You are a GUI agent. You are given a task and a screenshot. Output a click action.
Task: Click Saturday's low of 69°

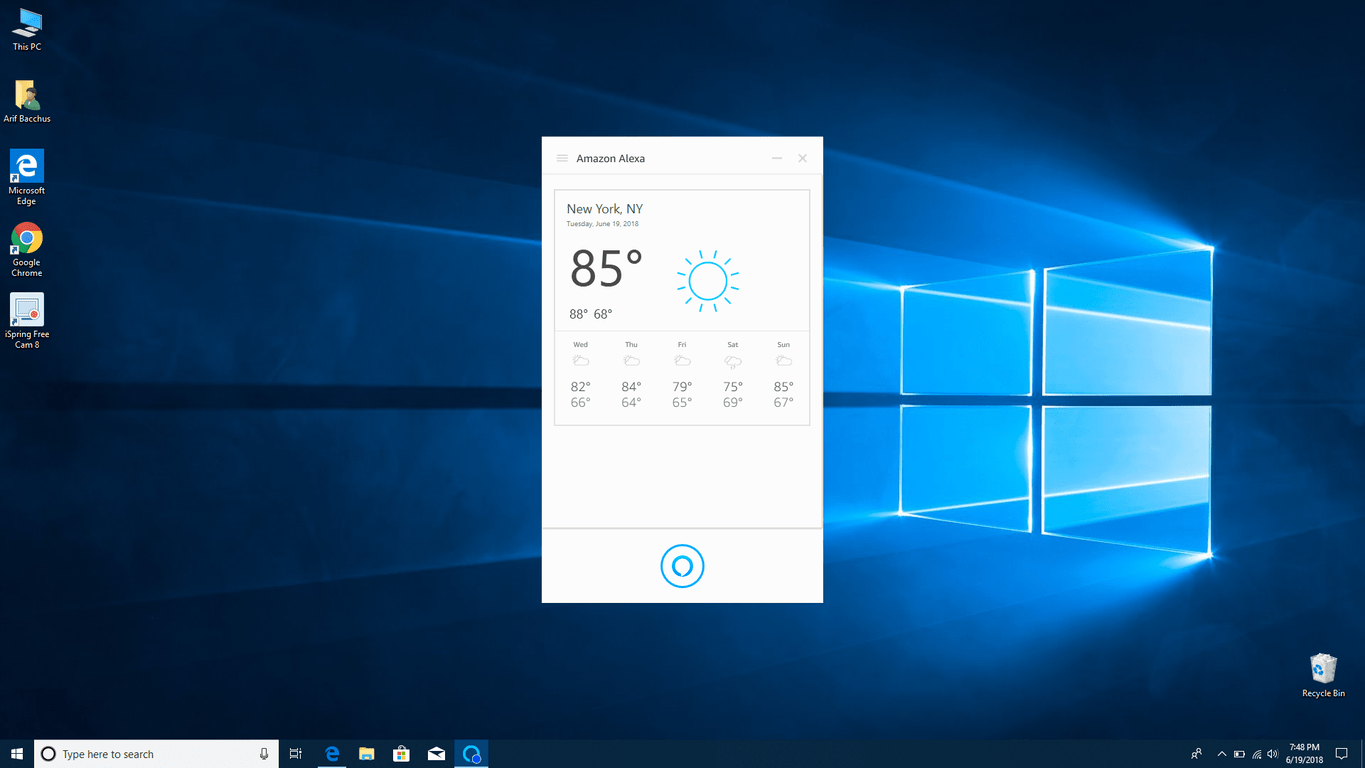tap(733, 403)
